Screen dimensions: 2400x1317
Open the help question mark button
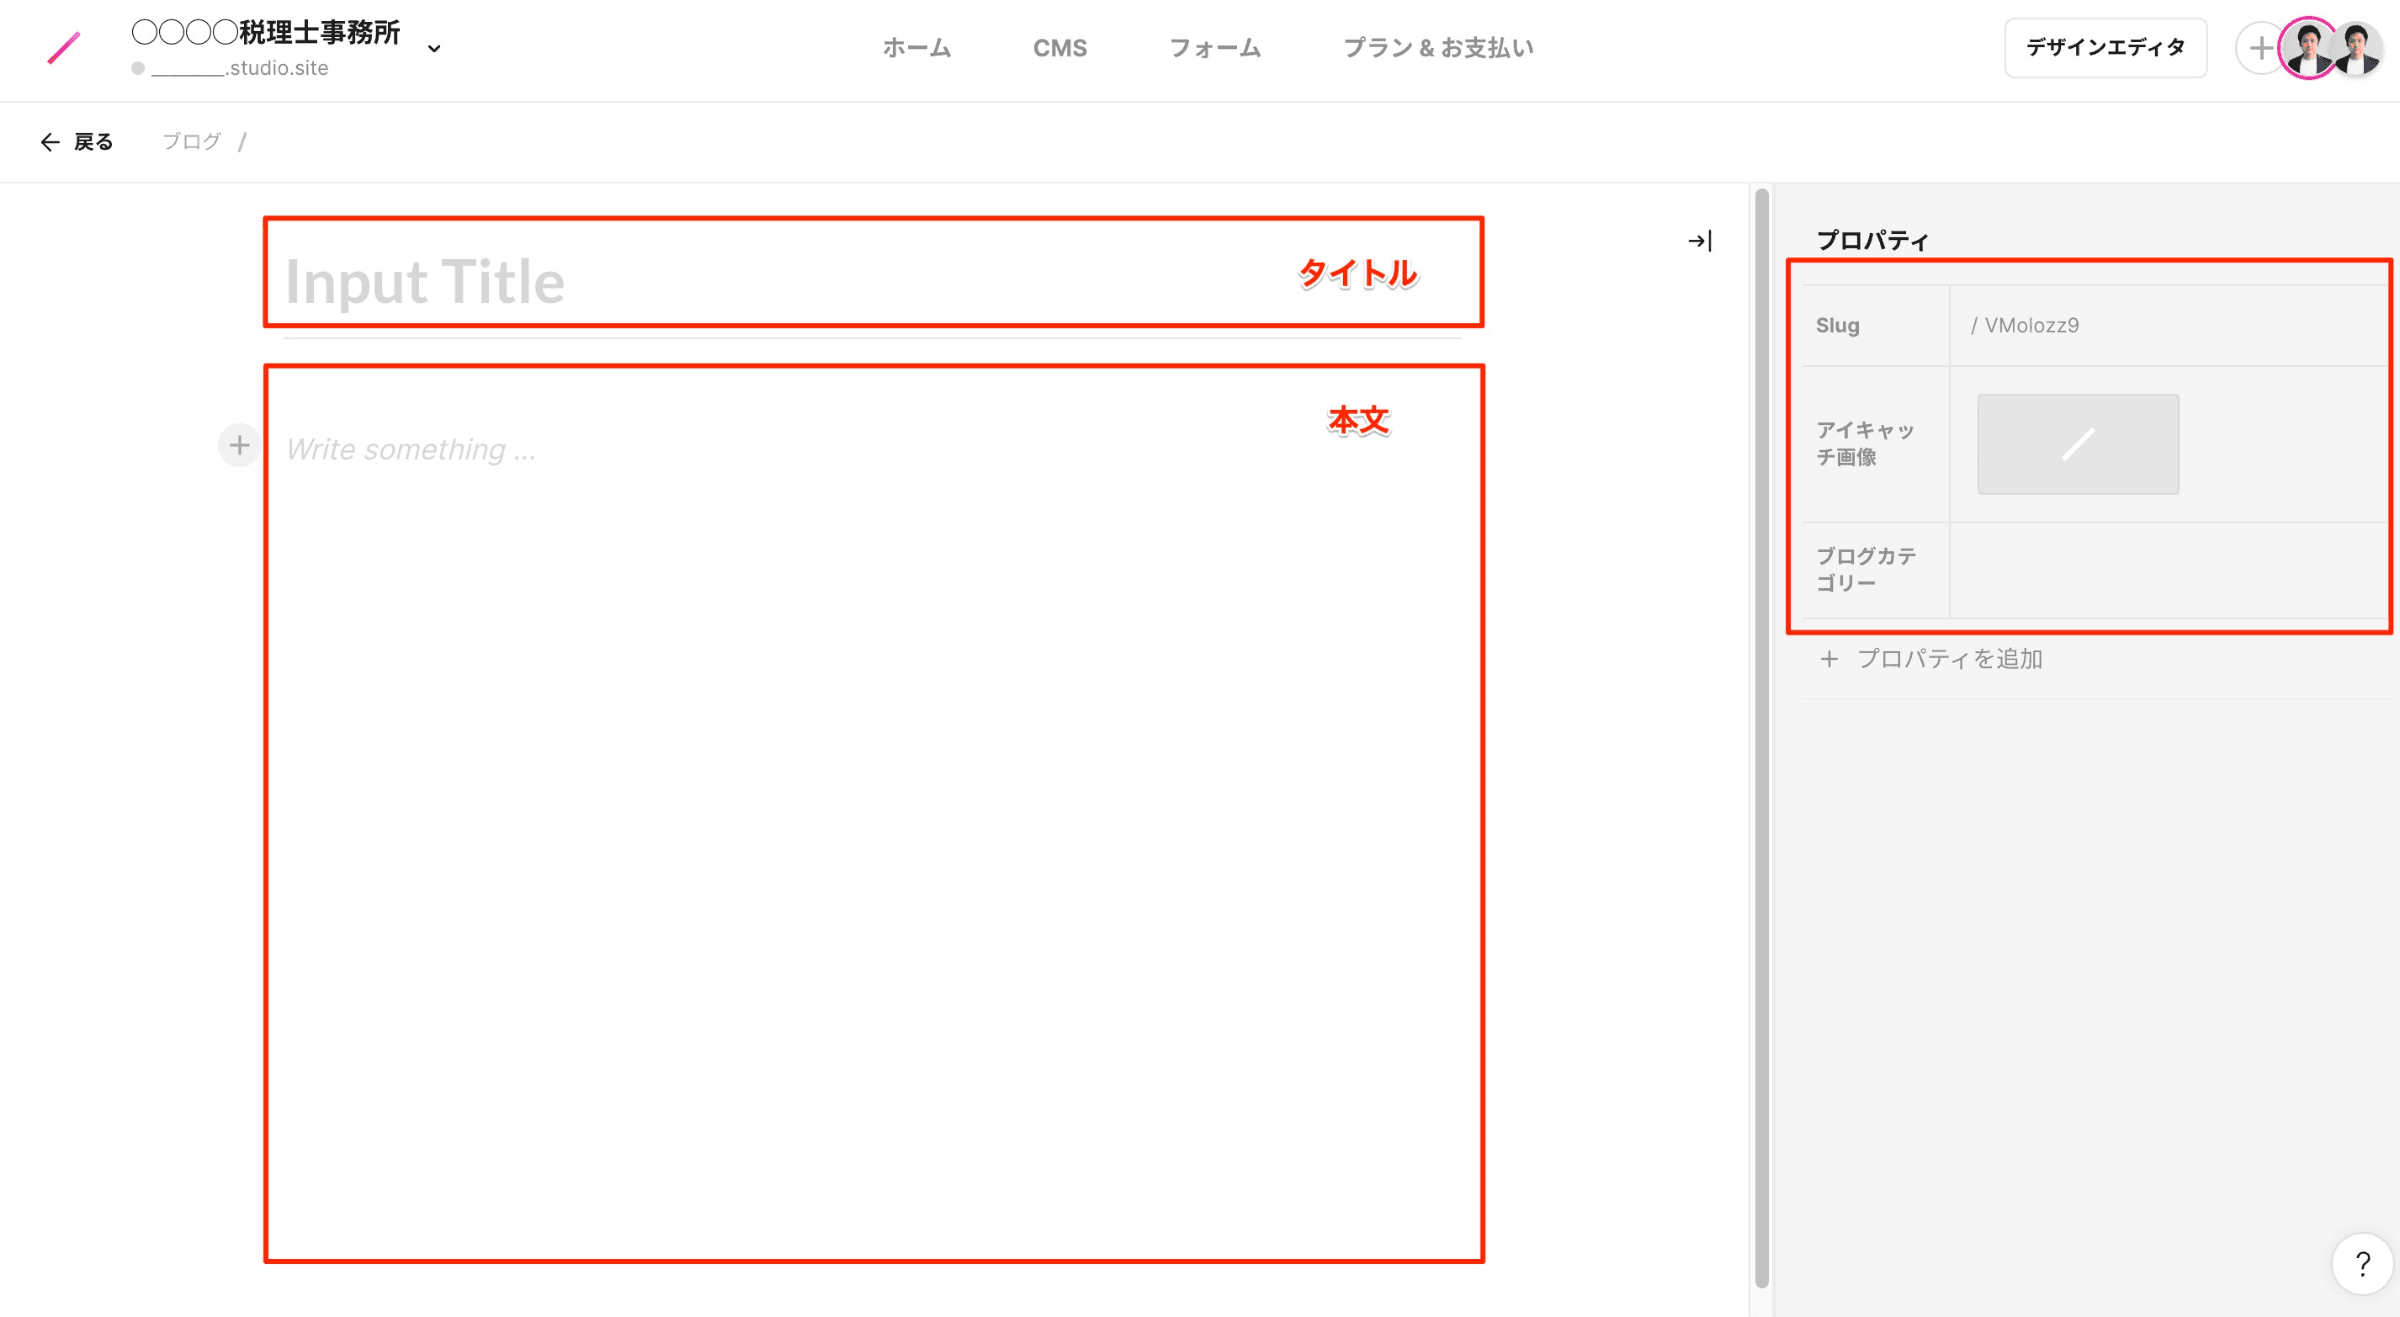2362,1264
